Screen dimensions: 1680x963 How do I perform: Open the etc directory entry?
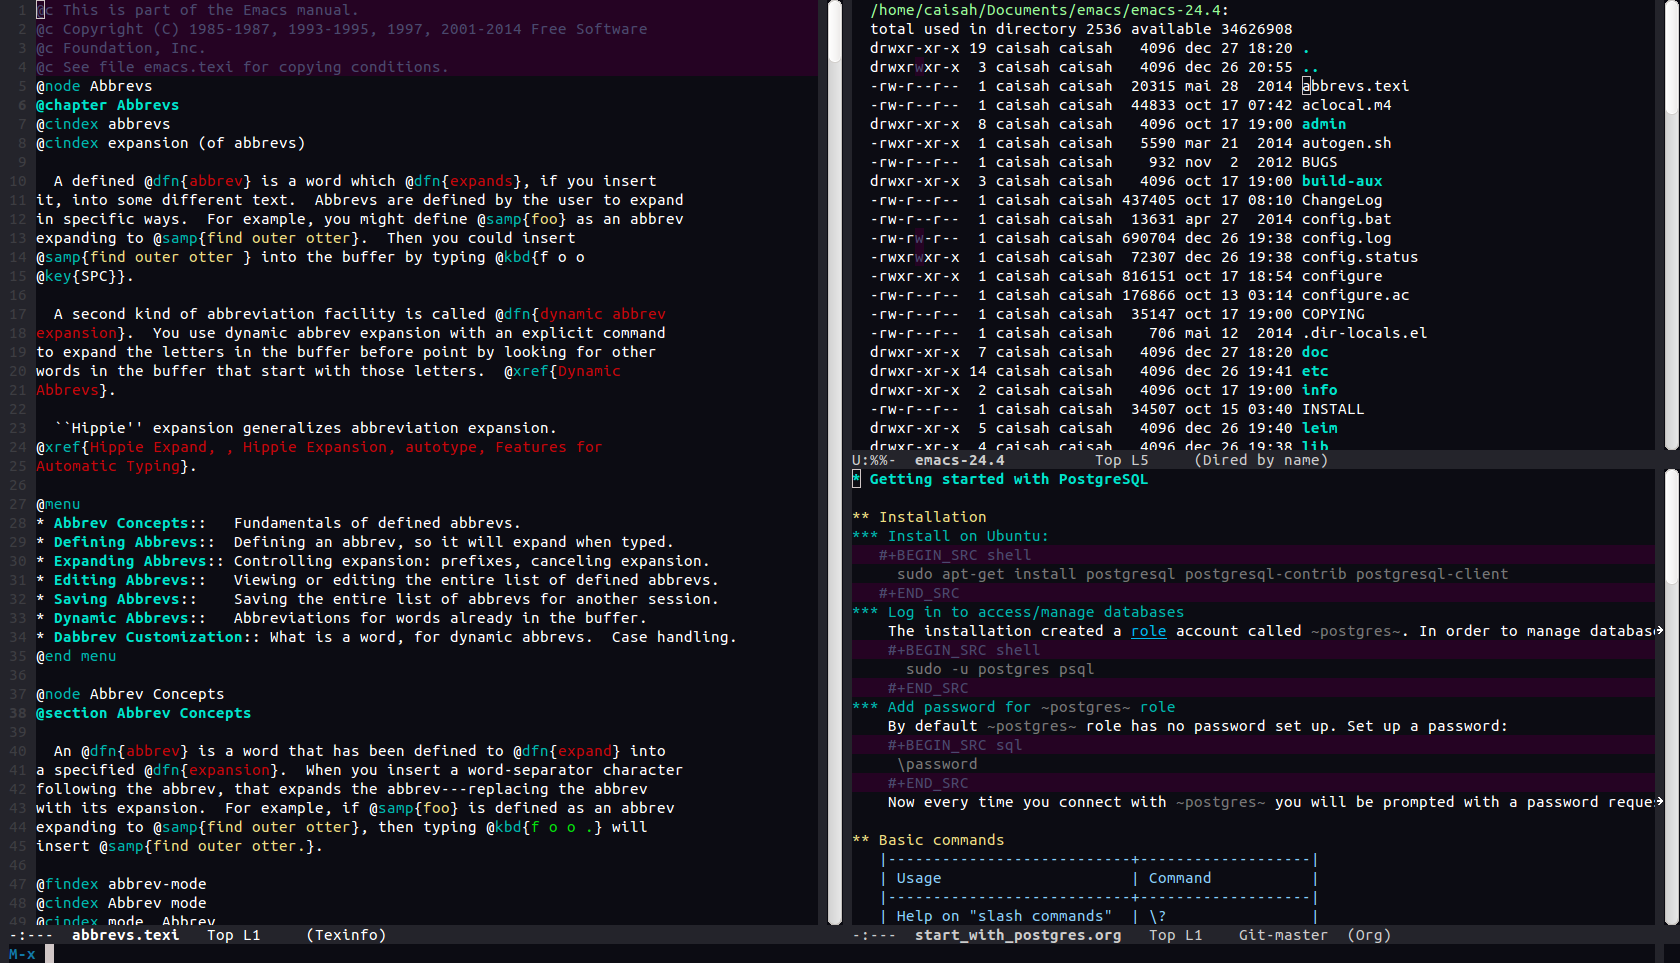tap(1315, 371)
